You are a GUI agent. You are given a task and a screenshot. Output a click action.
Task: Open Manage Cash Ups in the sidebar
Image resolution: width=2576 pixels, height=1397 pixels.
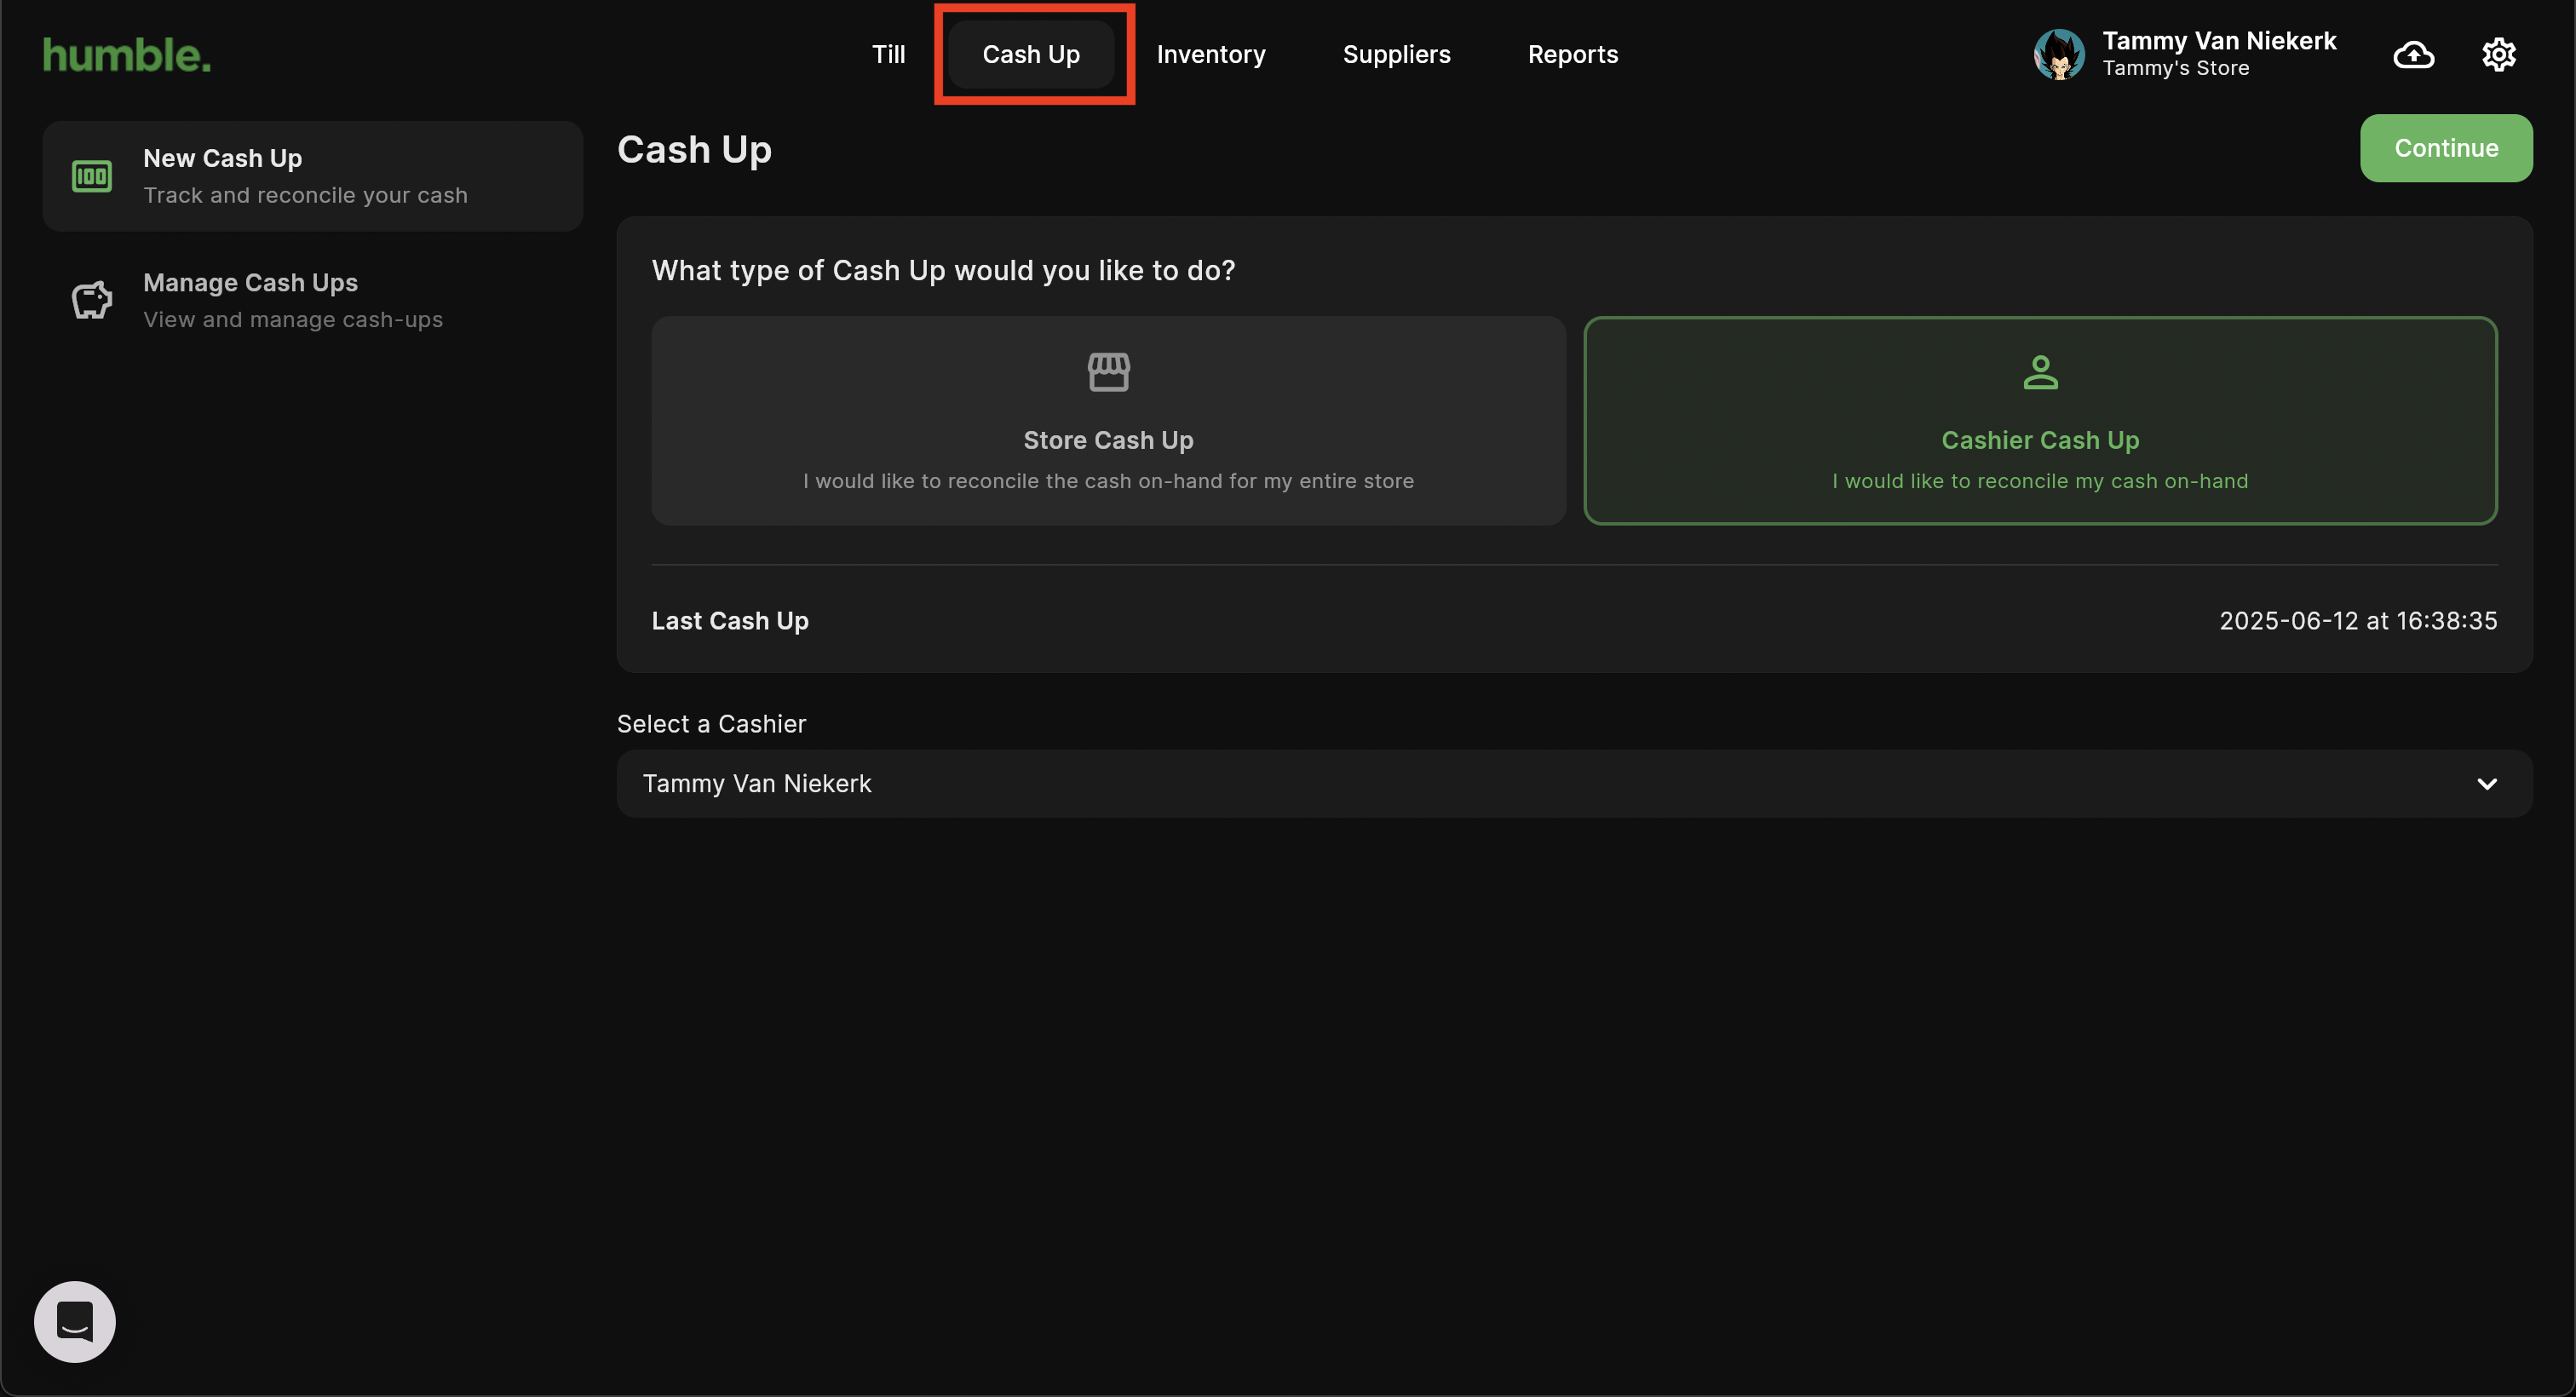313,300
